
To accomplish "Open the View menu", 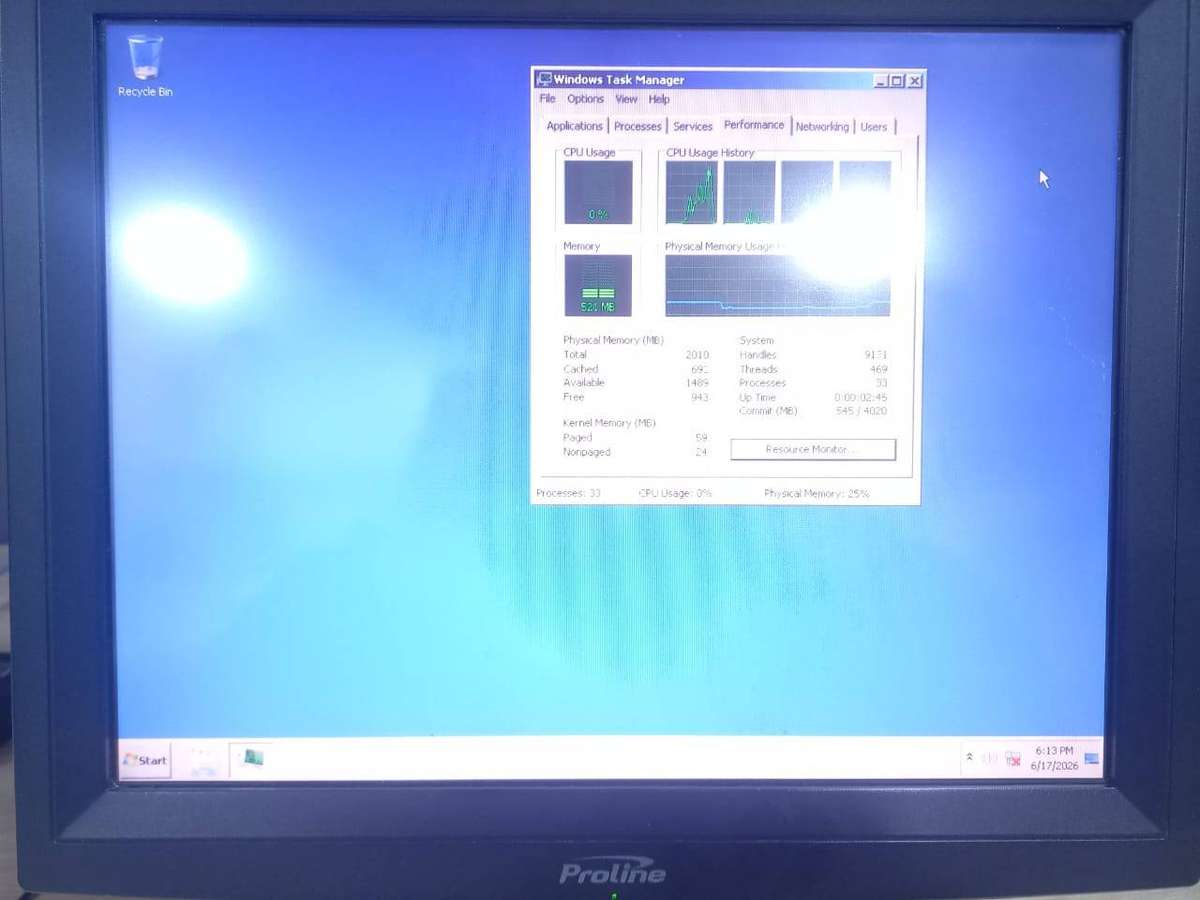I will 626,99.
